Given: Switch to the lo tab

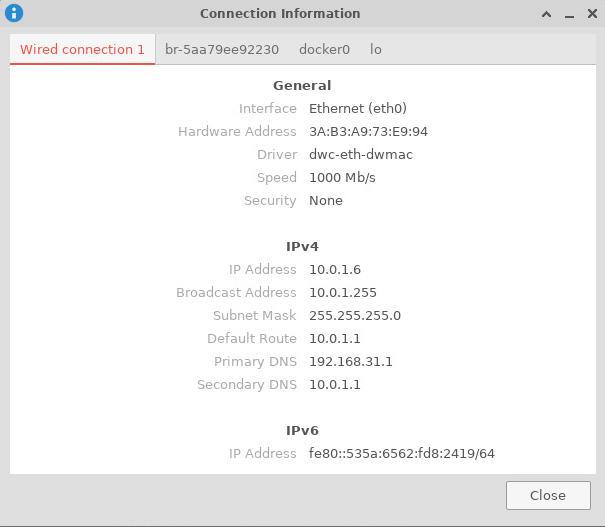Looking at the screenshot, I should pos(376,49).
